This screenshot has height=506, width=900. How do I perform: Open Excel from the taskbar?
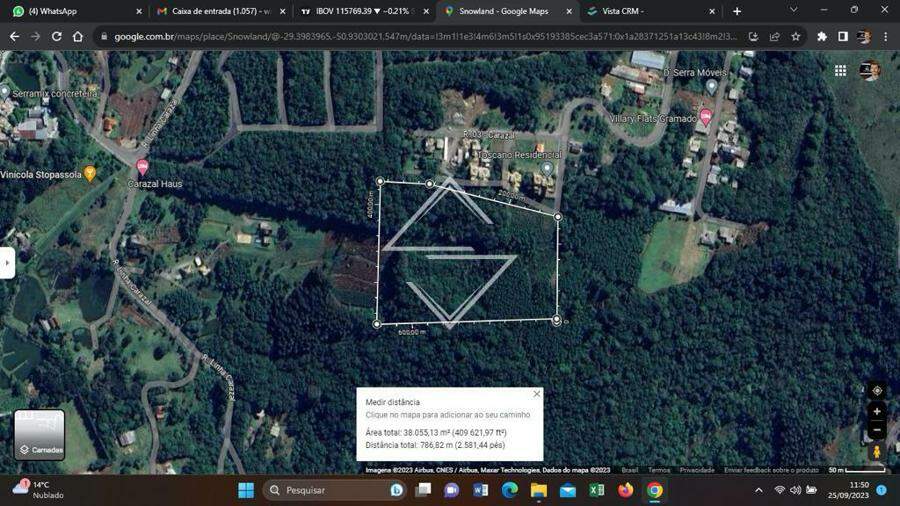(x=597, y=490)
